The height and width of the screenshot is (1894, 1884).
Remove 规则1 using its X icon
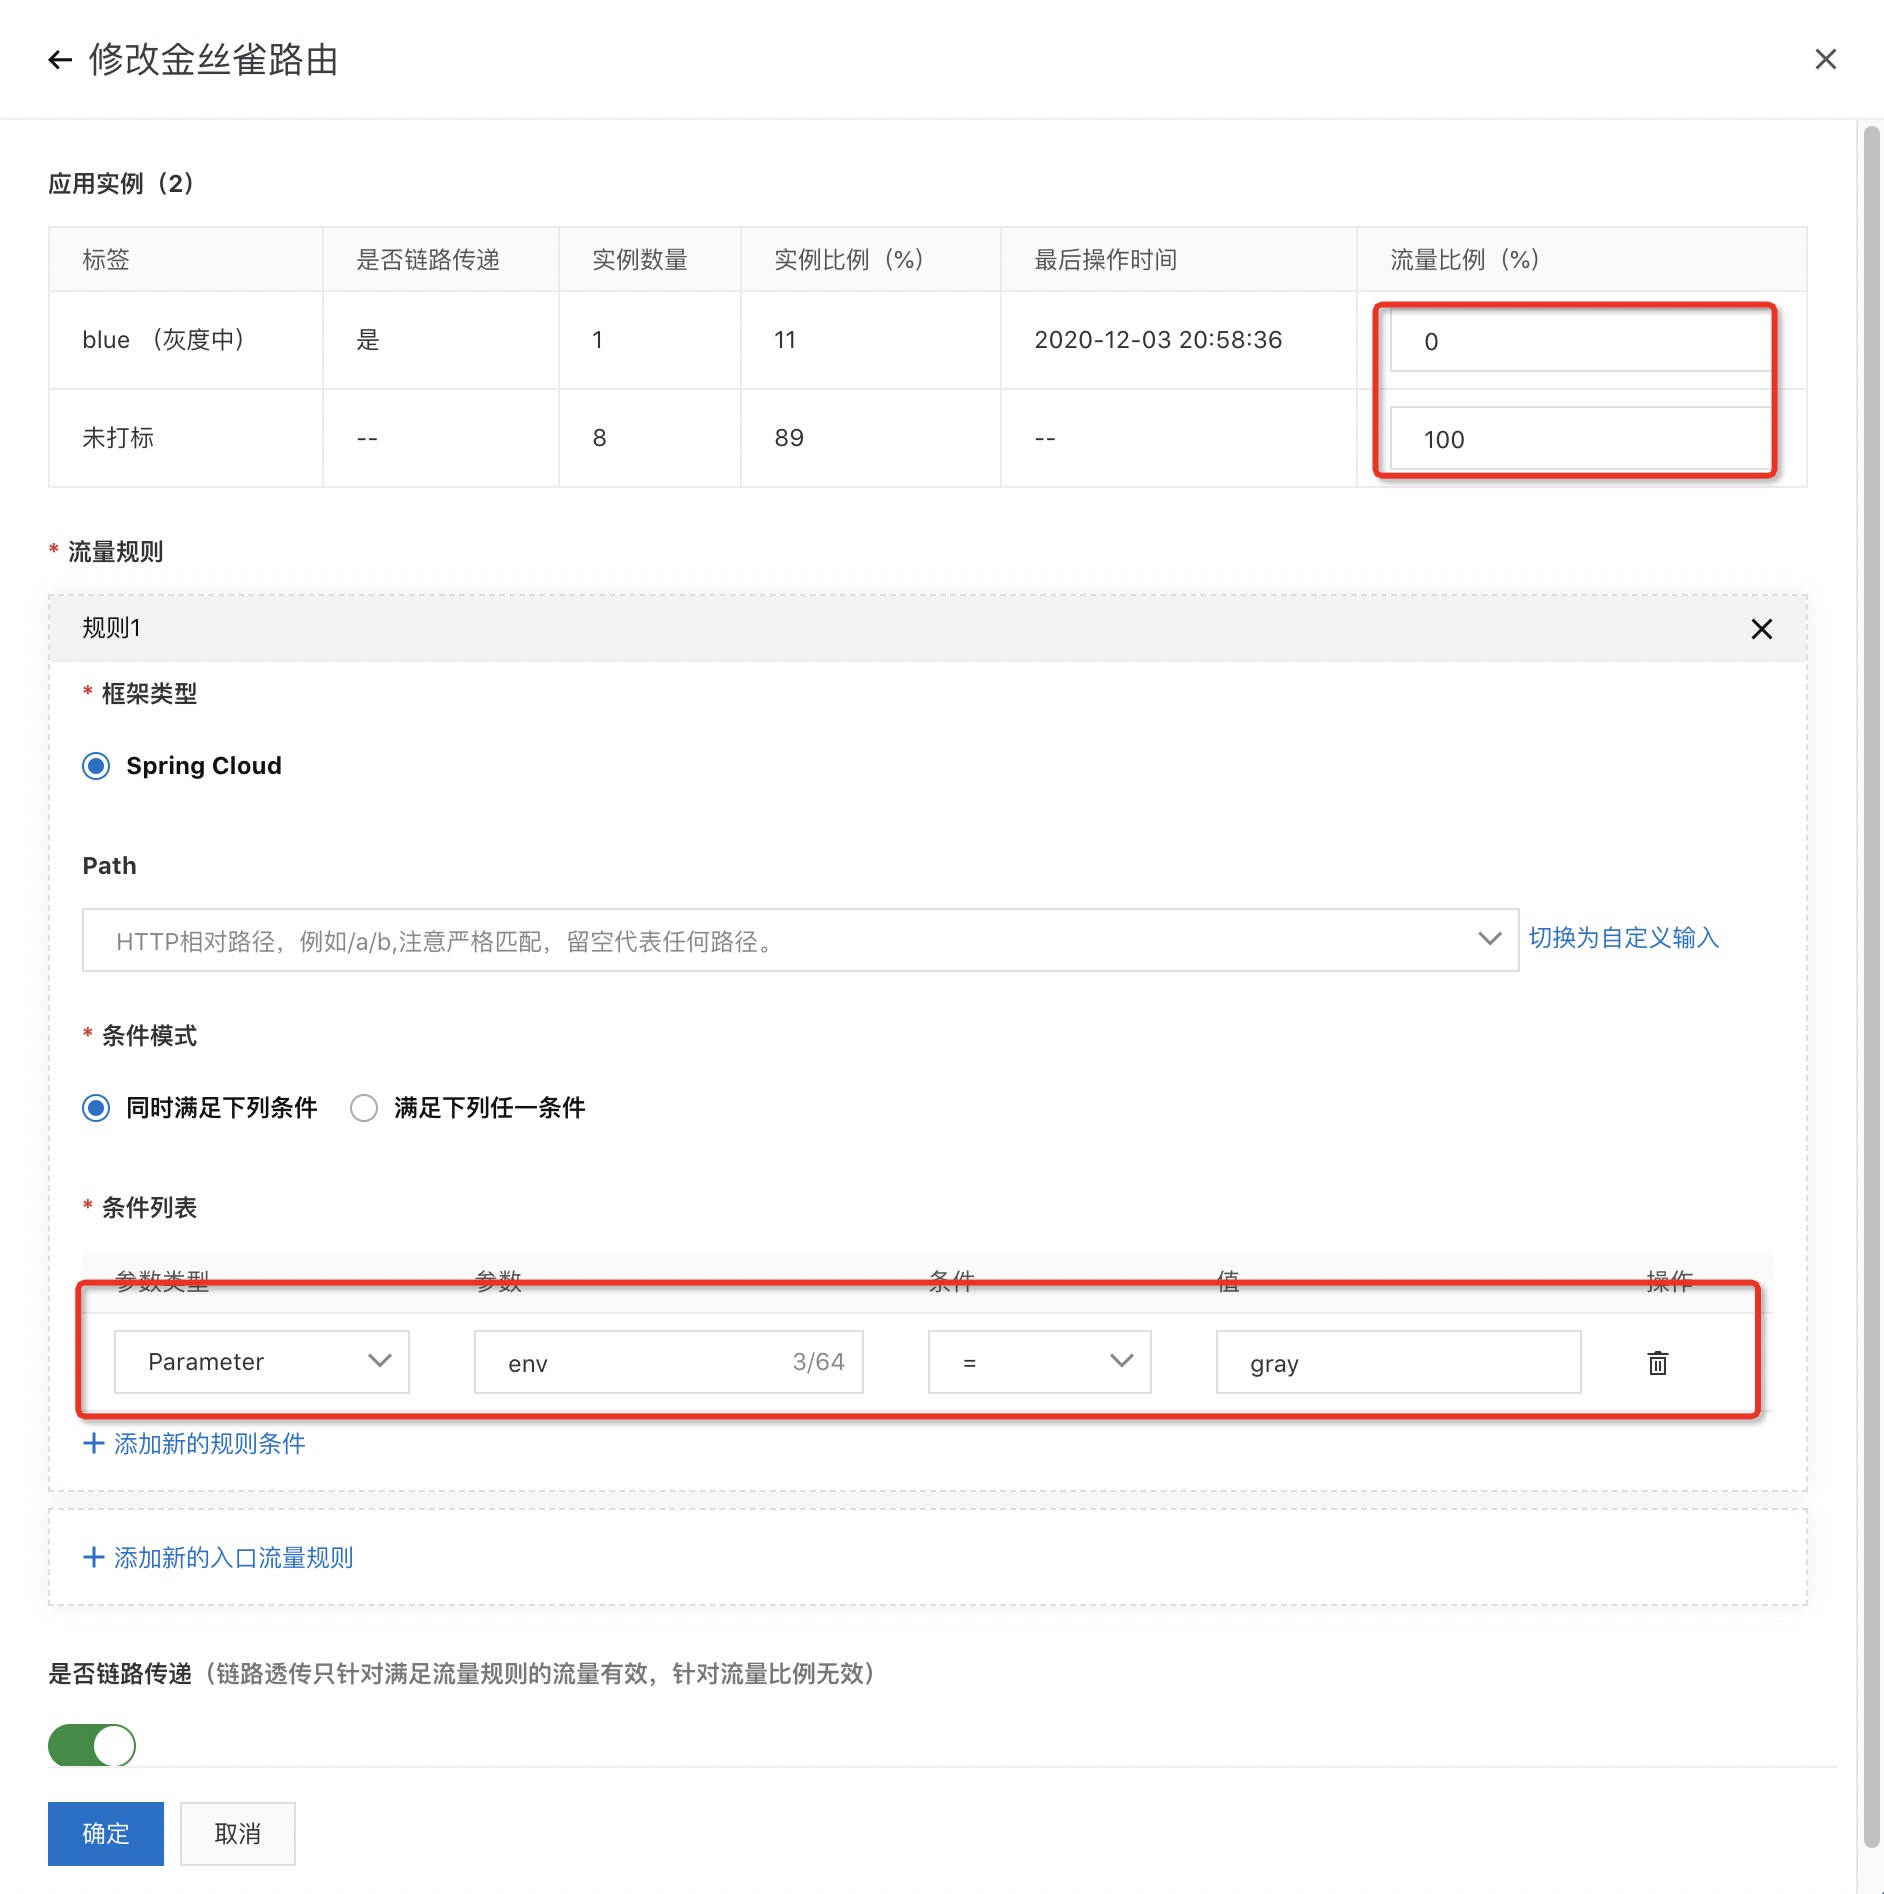(1761, 629)
